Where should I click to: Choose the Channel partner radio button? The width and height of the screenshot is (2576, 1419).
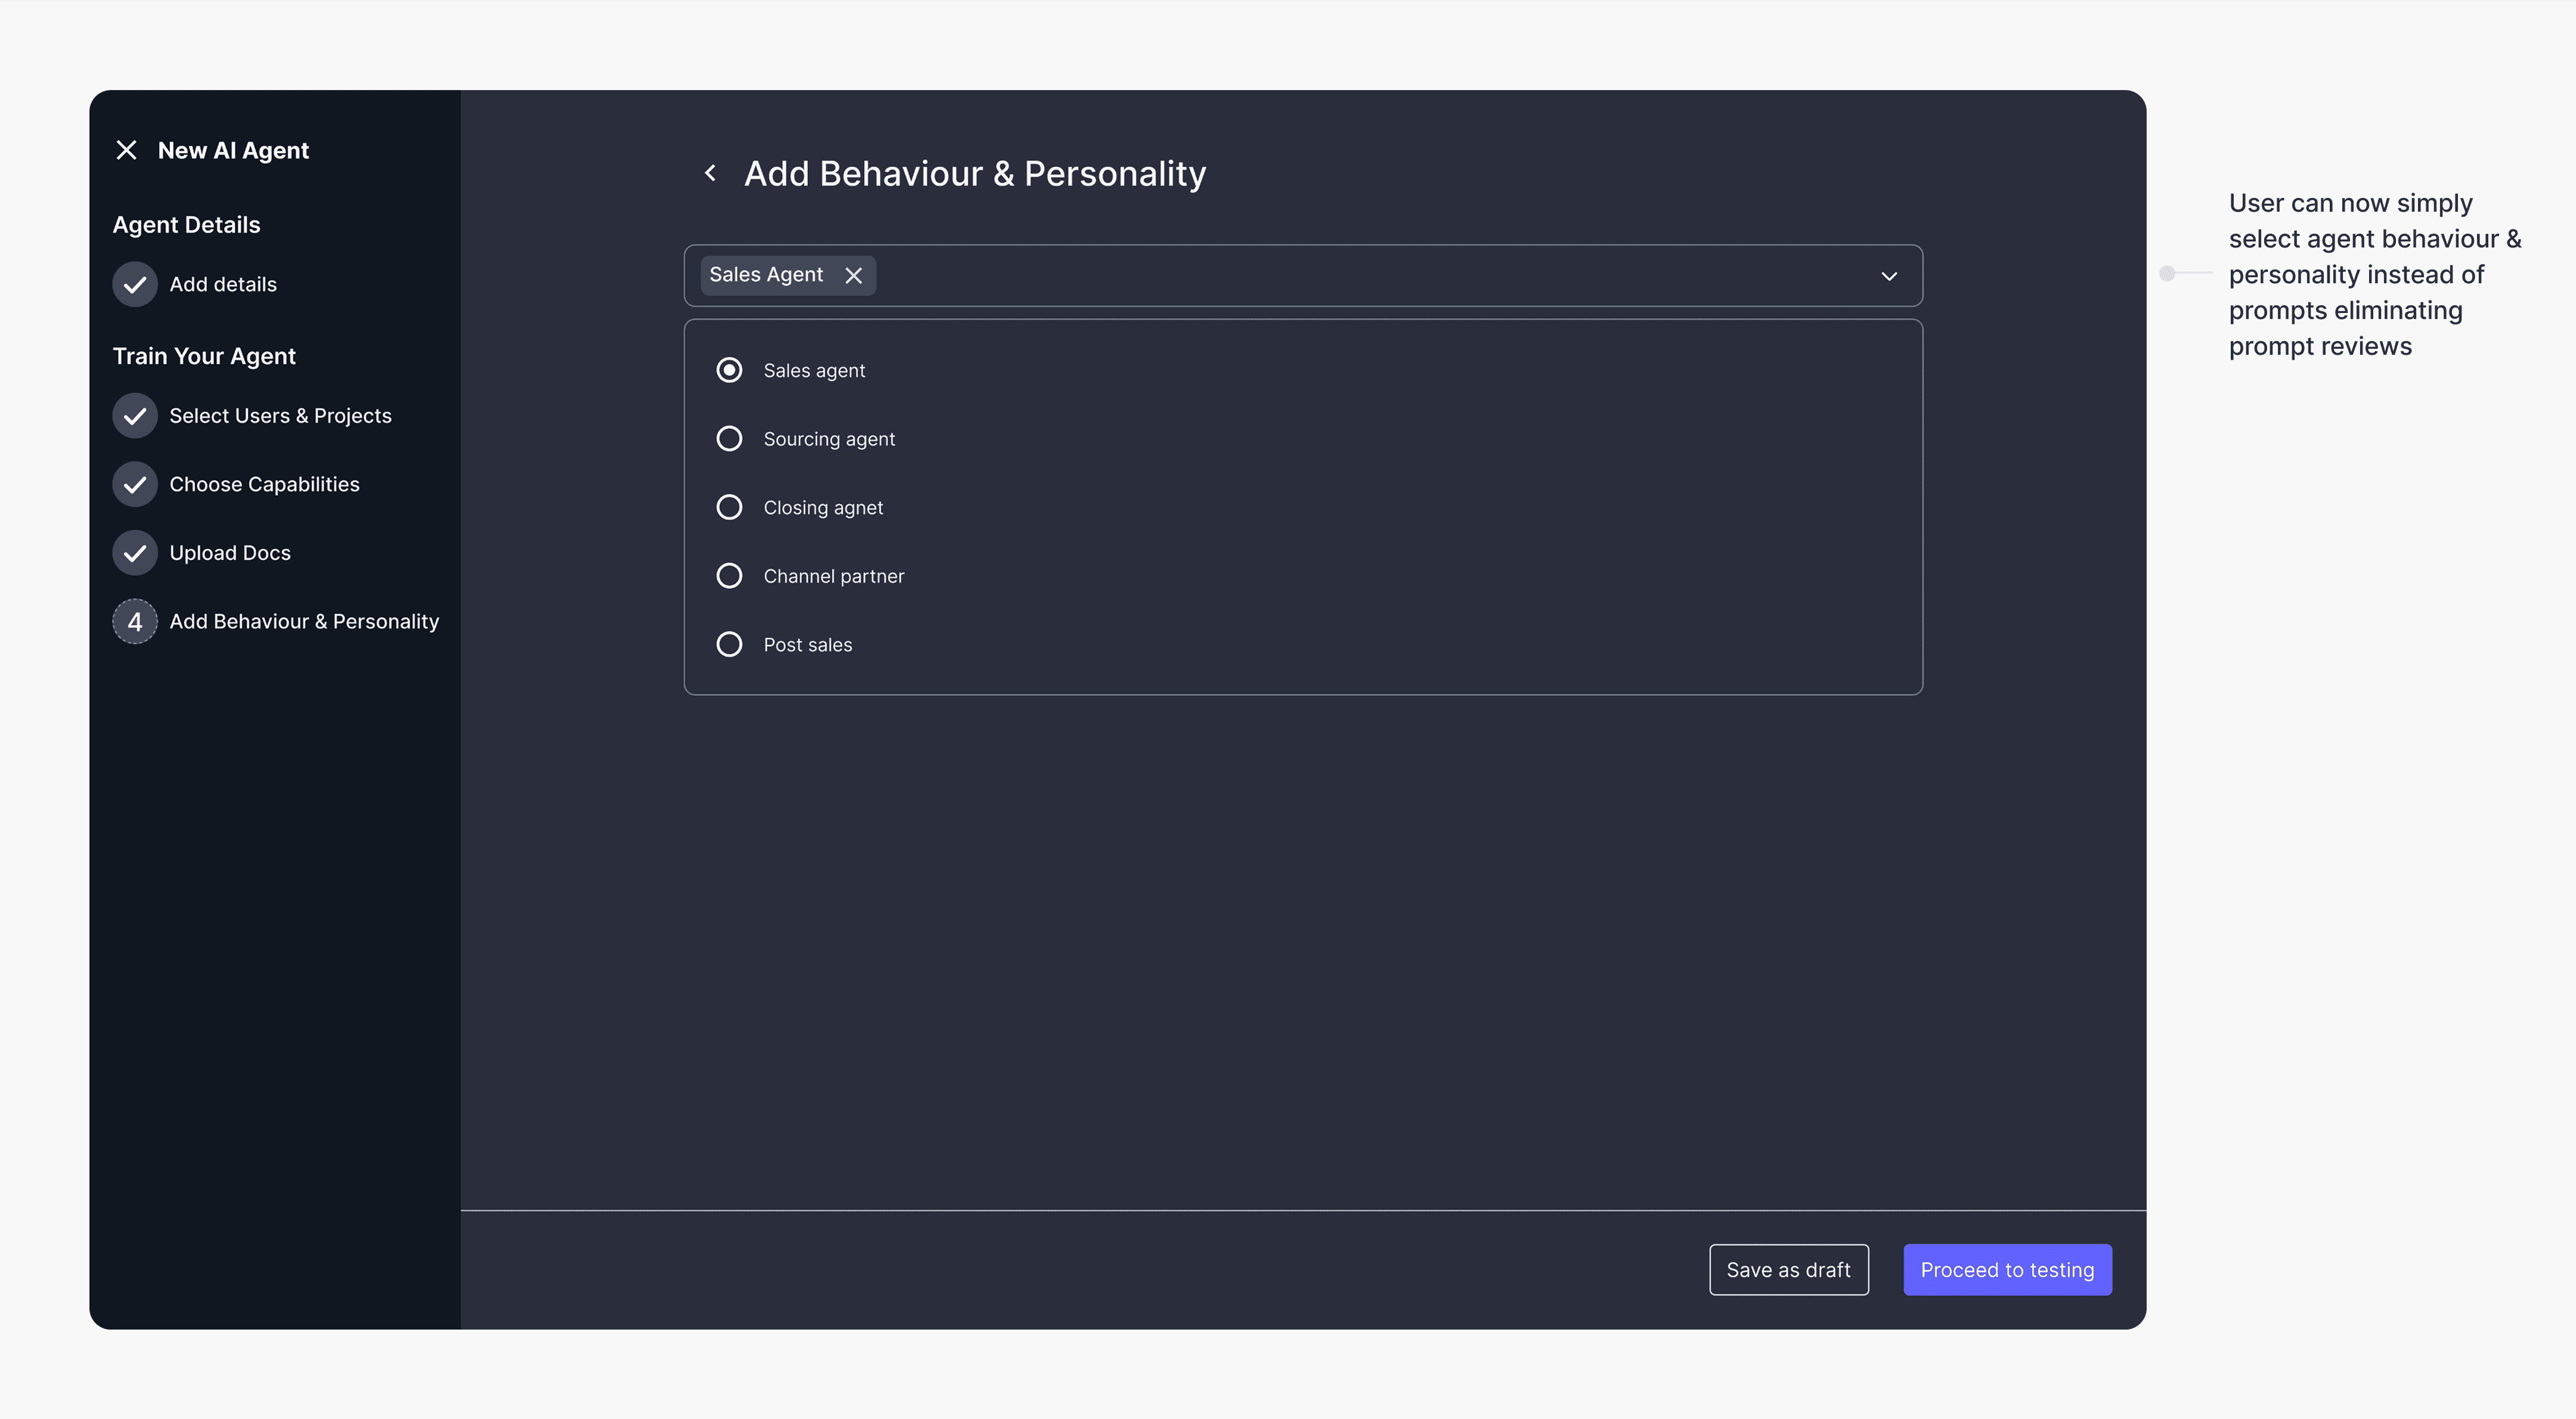(729, 576)
